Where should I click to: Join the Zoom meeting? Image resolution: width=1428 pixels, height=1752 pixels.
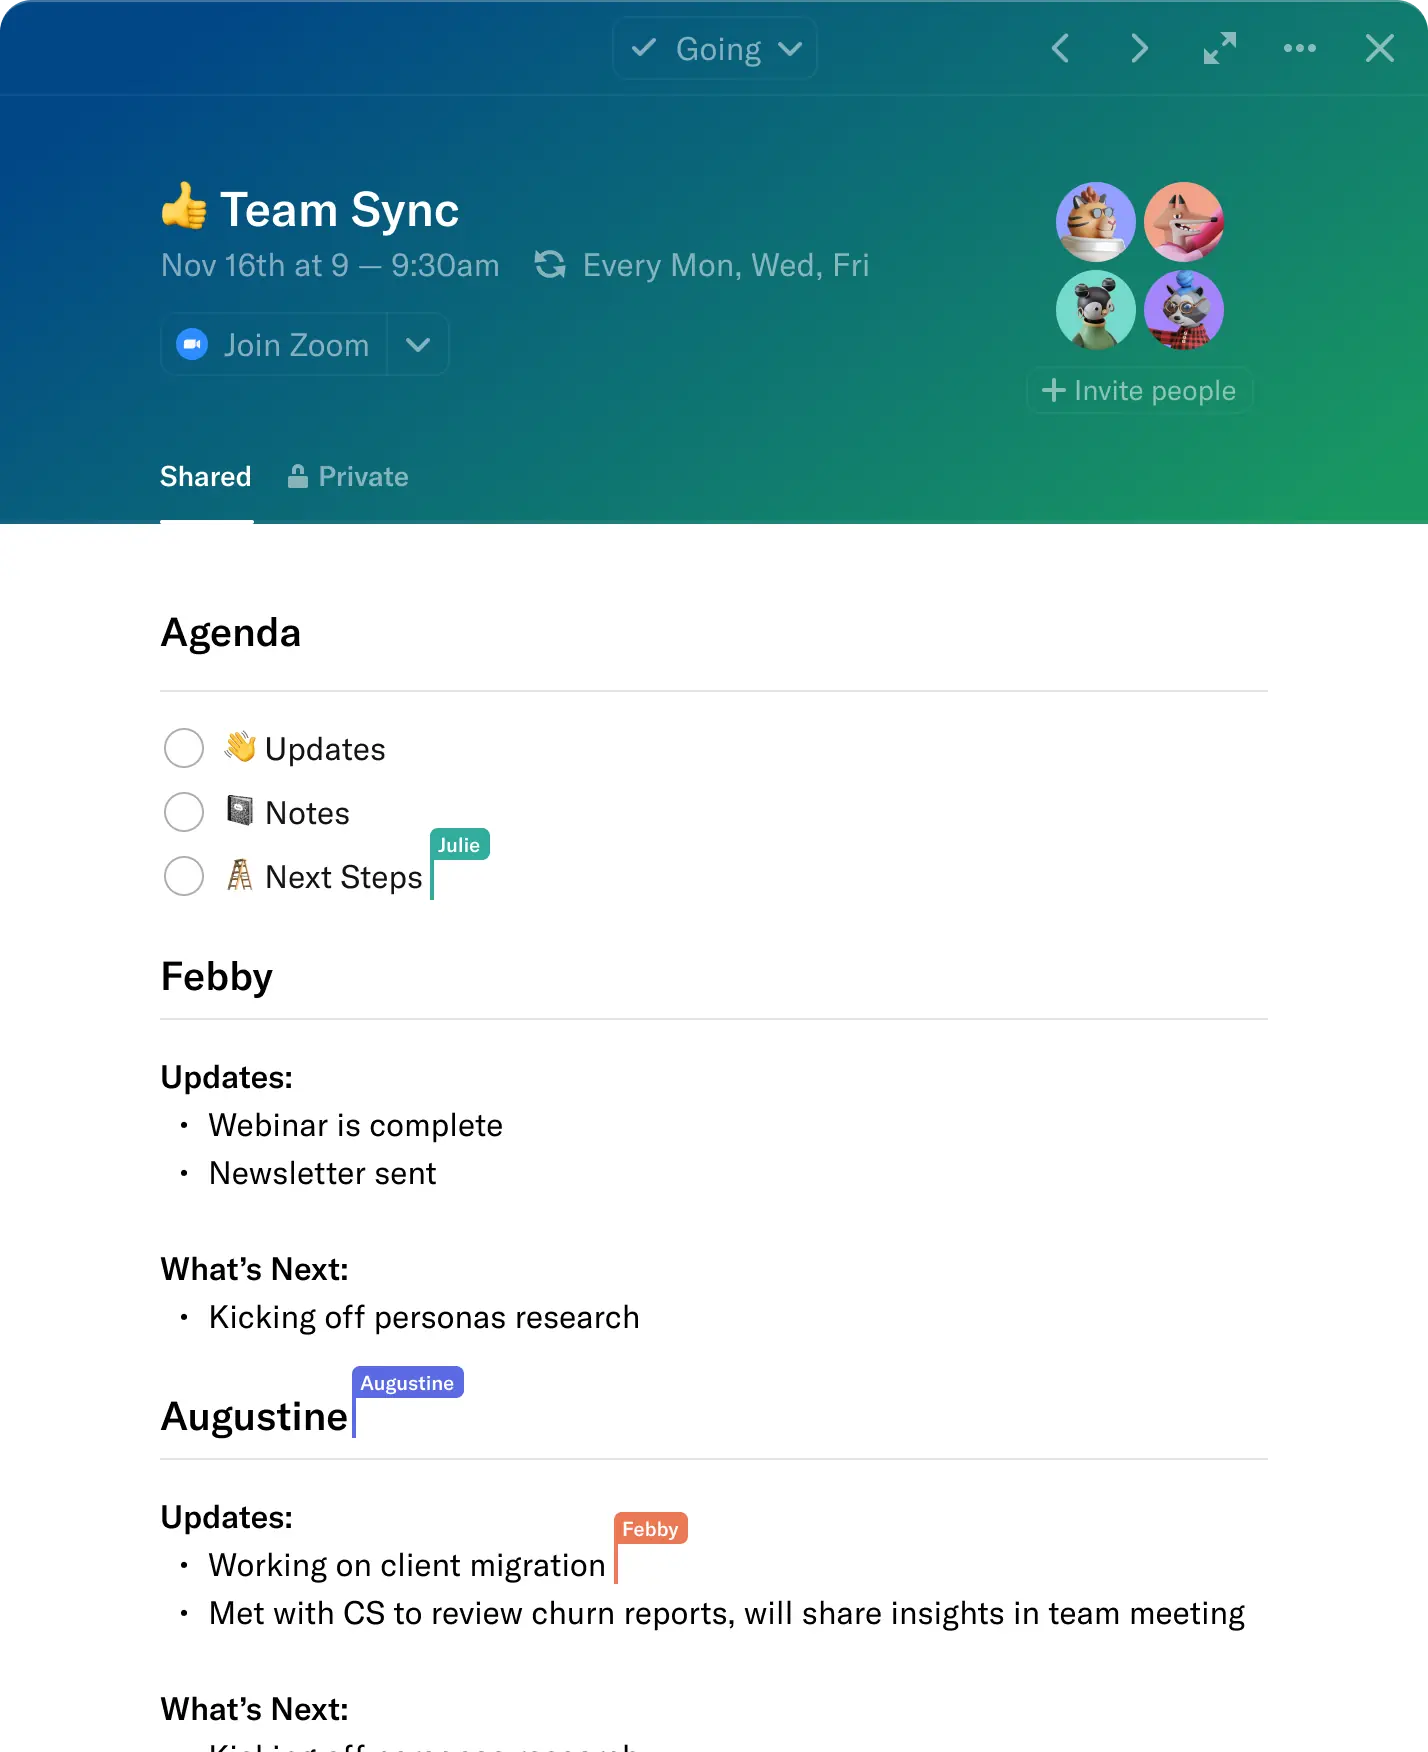[275, 345]
